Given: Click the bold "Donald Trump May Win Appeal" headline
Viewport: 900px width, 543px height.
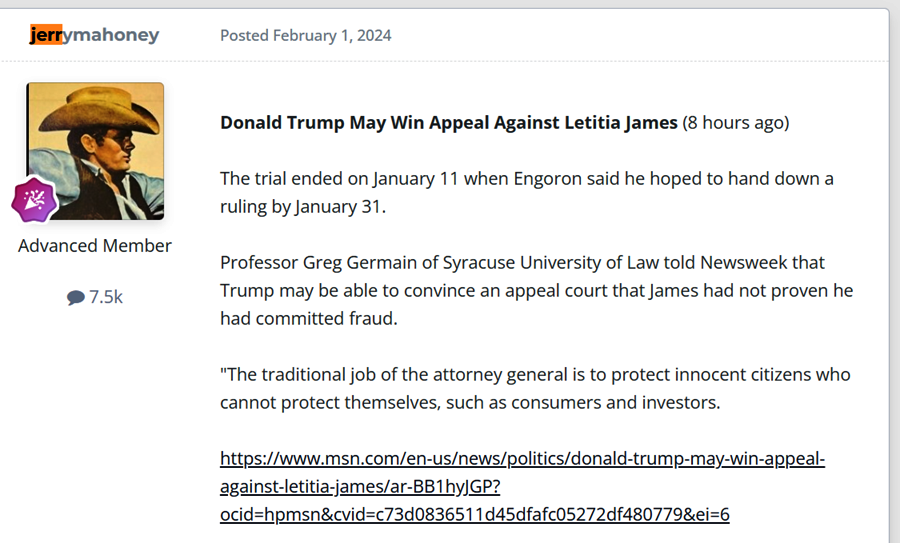Looking at the screenshot, I should pos(448,123).
